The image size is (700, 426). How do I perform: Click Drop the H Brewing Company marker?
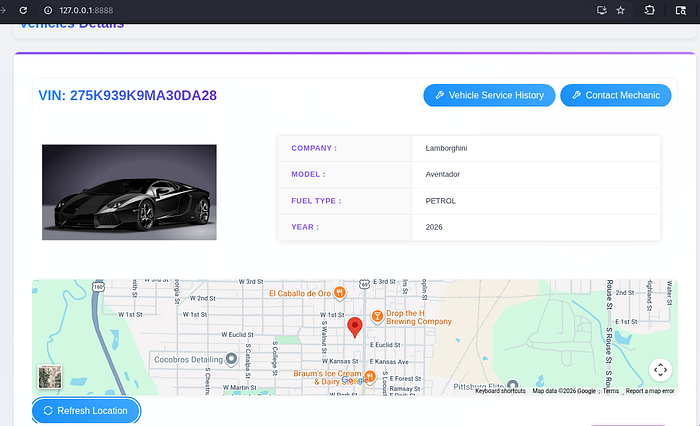377,317
